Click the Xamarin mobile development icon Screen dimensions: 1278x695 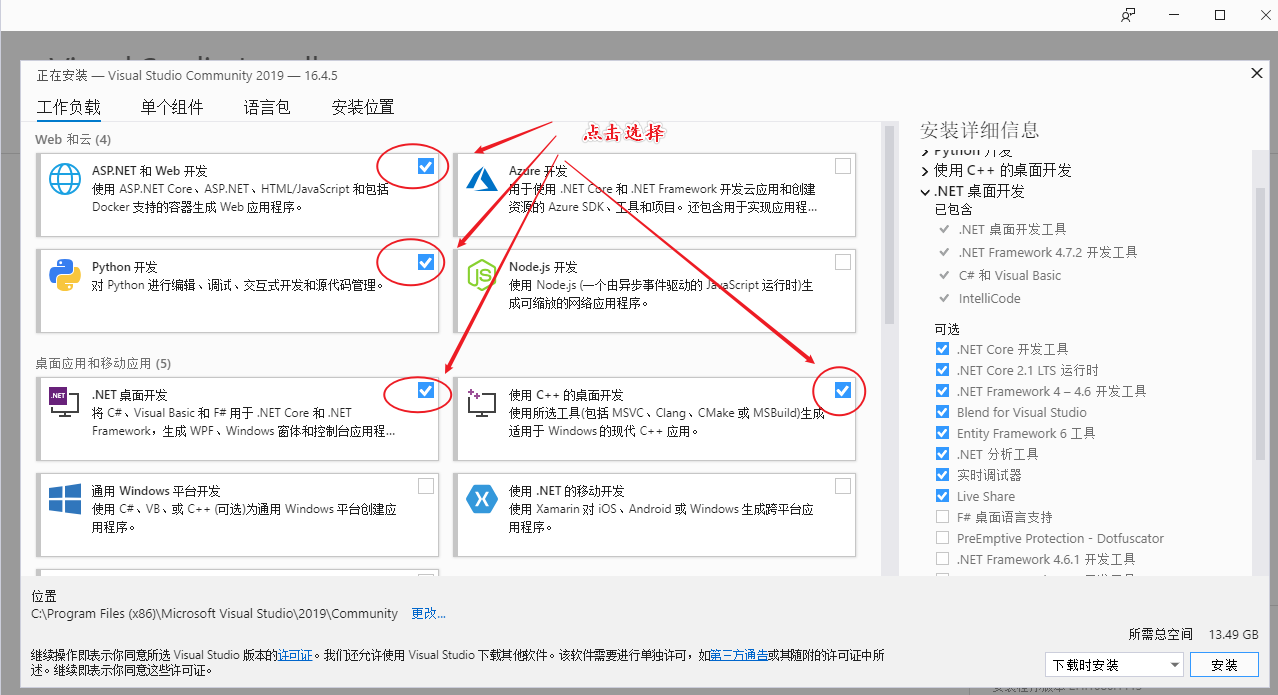click(481, 499)
